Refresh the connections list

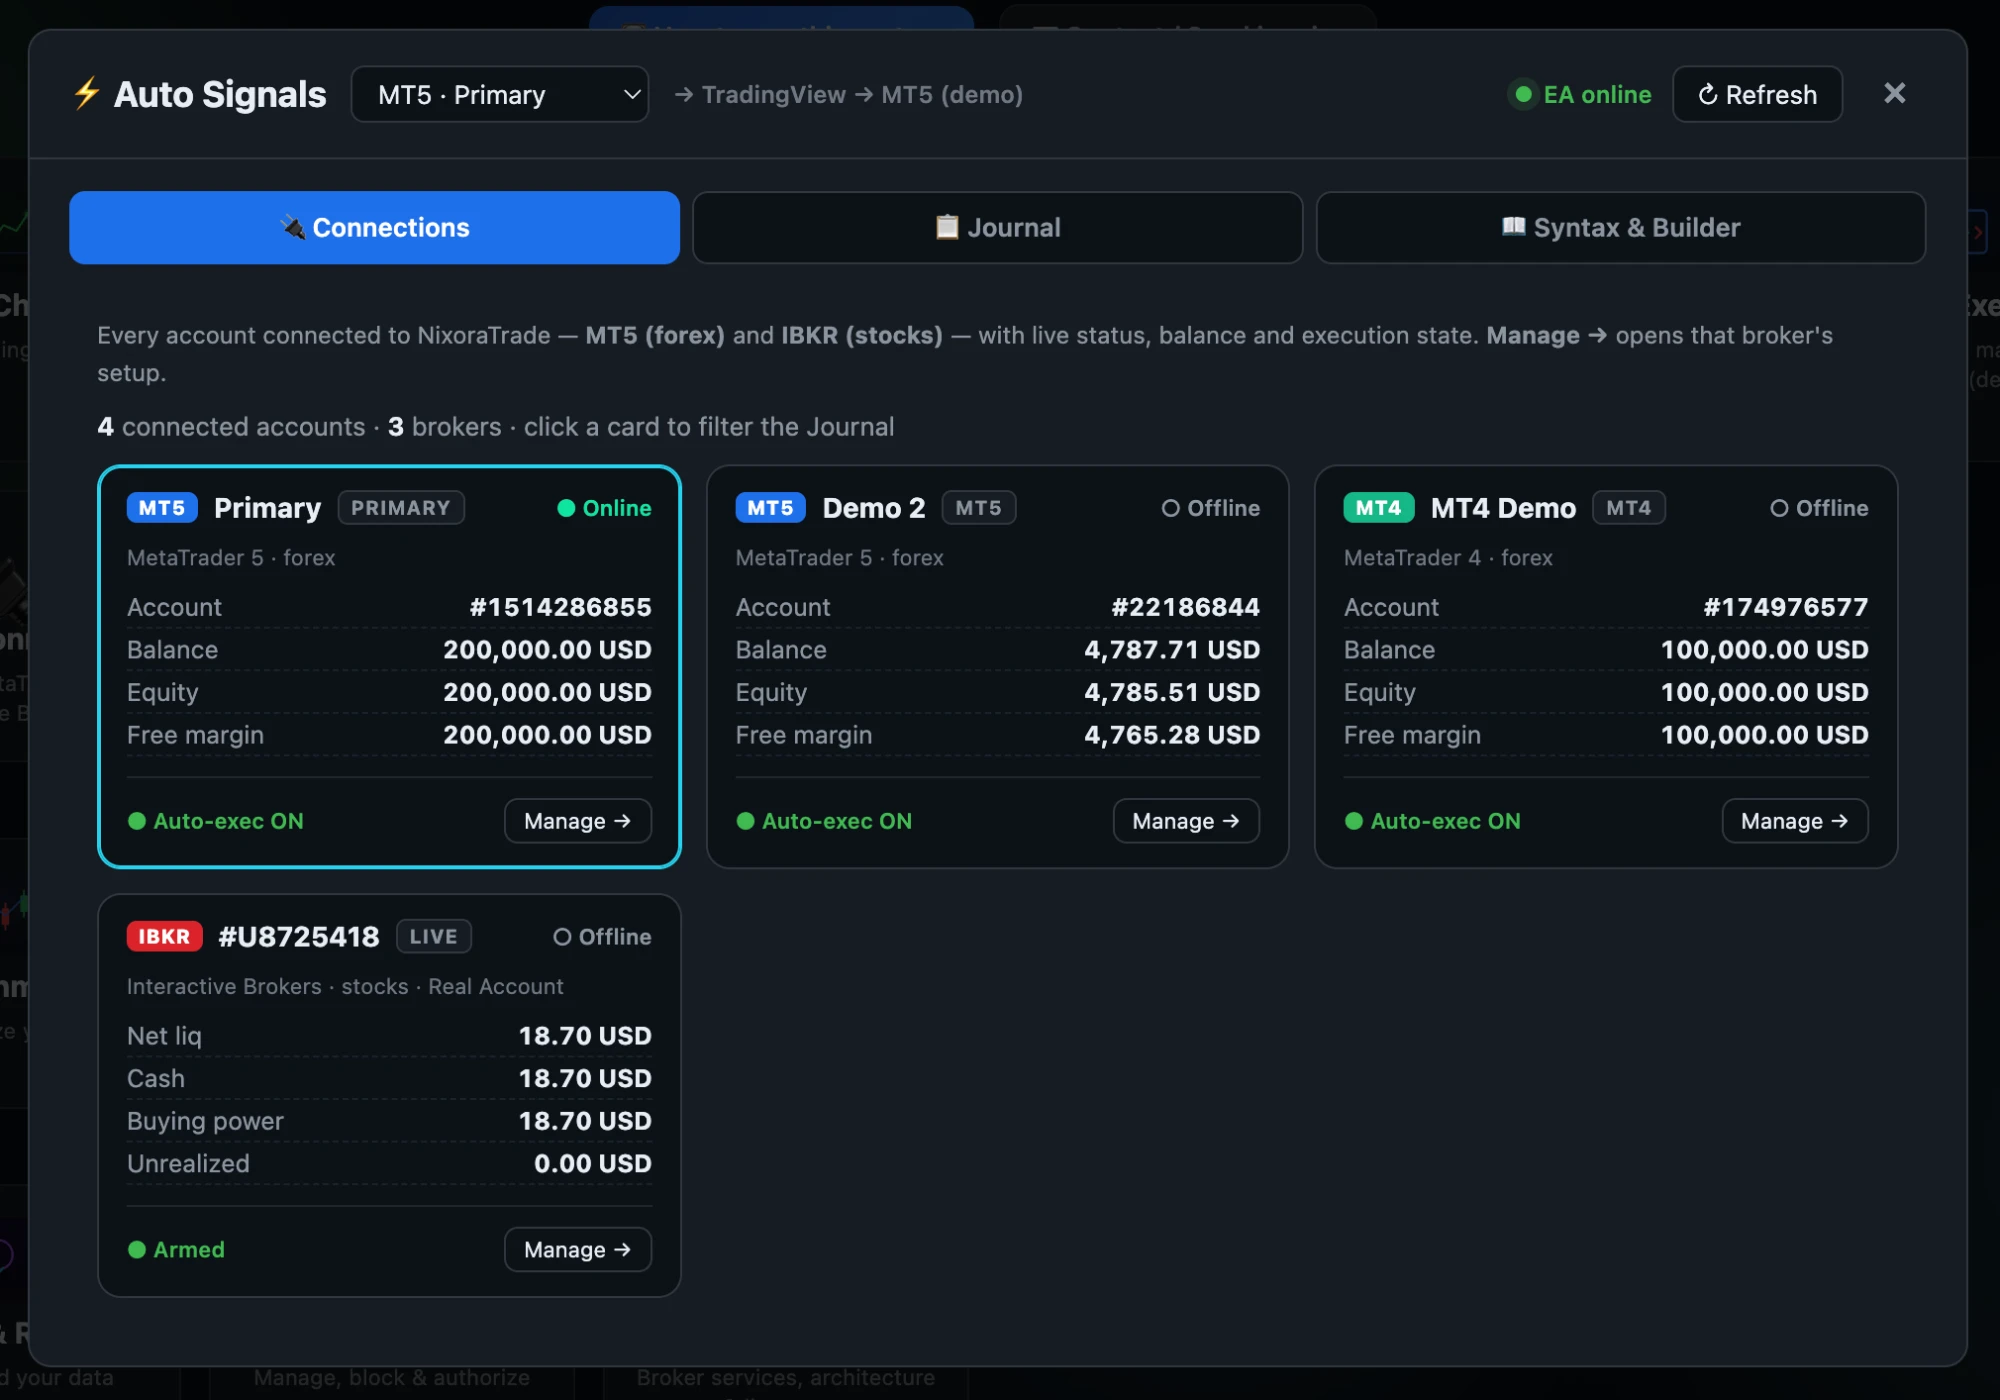point(1757,95)
